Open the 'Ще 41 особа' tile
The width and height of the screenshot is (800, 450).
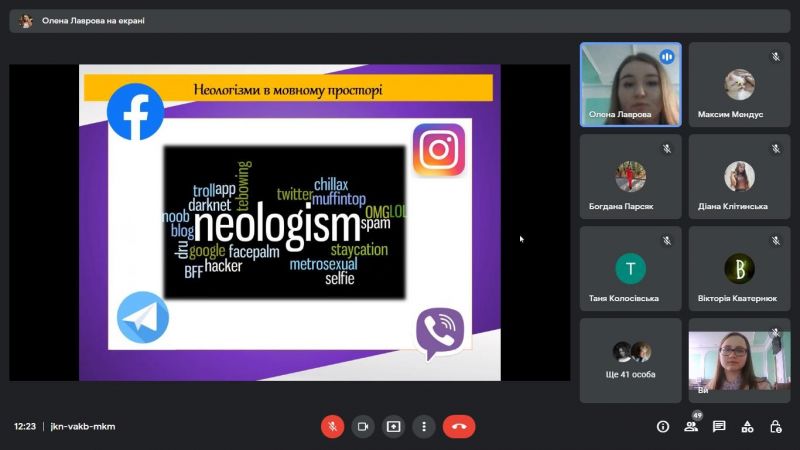coord(631,361)
